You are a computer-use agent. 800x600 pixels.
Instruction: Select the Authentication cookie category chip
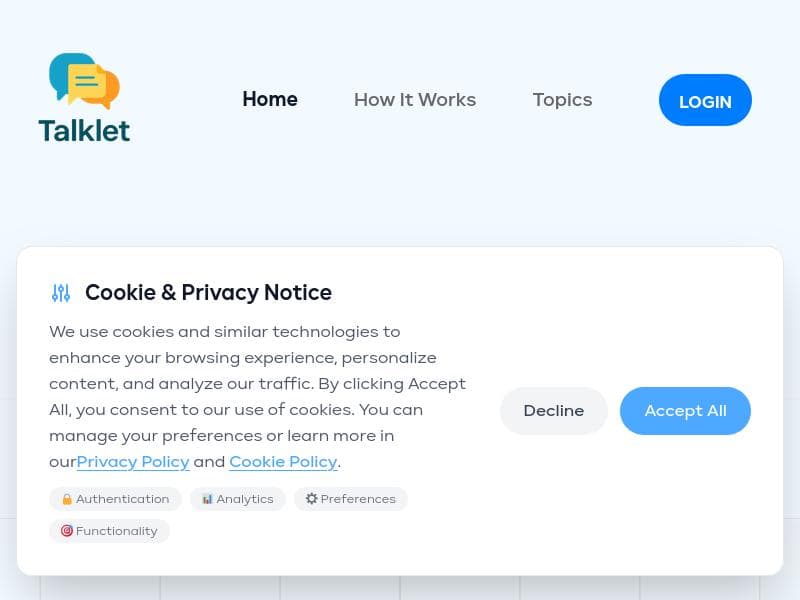pyautogui.click(x=115, y=498)
